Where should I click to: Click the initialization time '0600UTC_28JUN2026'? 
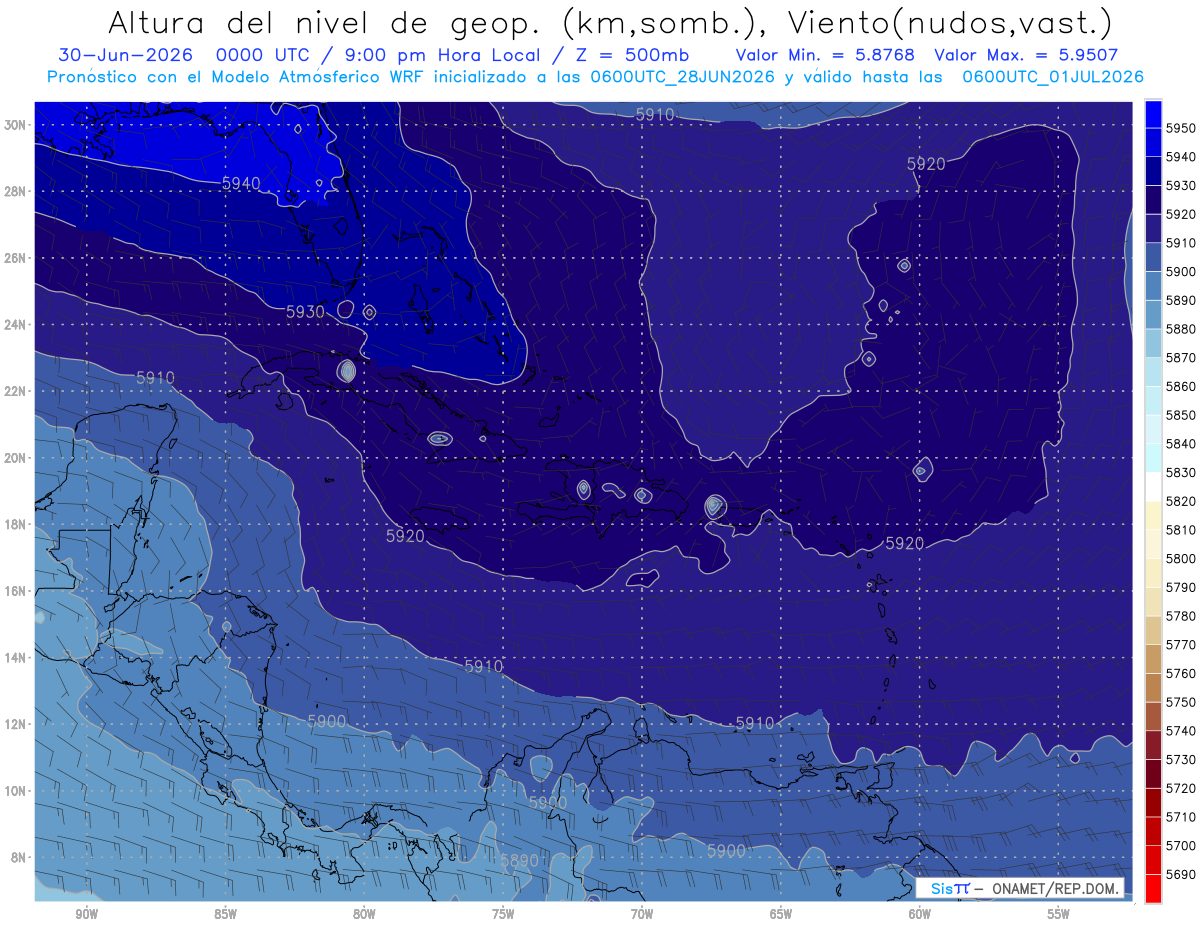pyautogui.click(x=682, y=76)
